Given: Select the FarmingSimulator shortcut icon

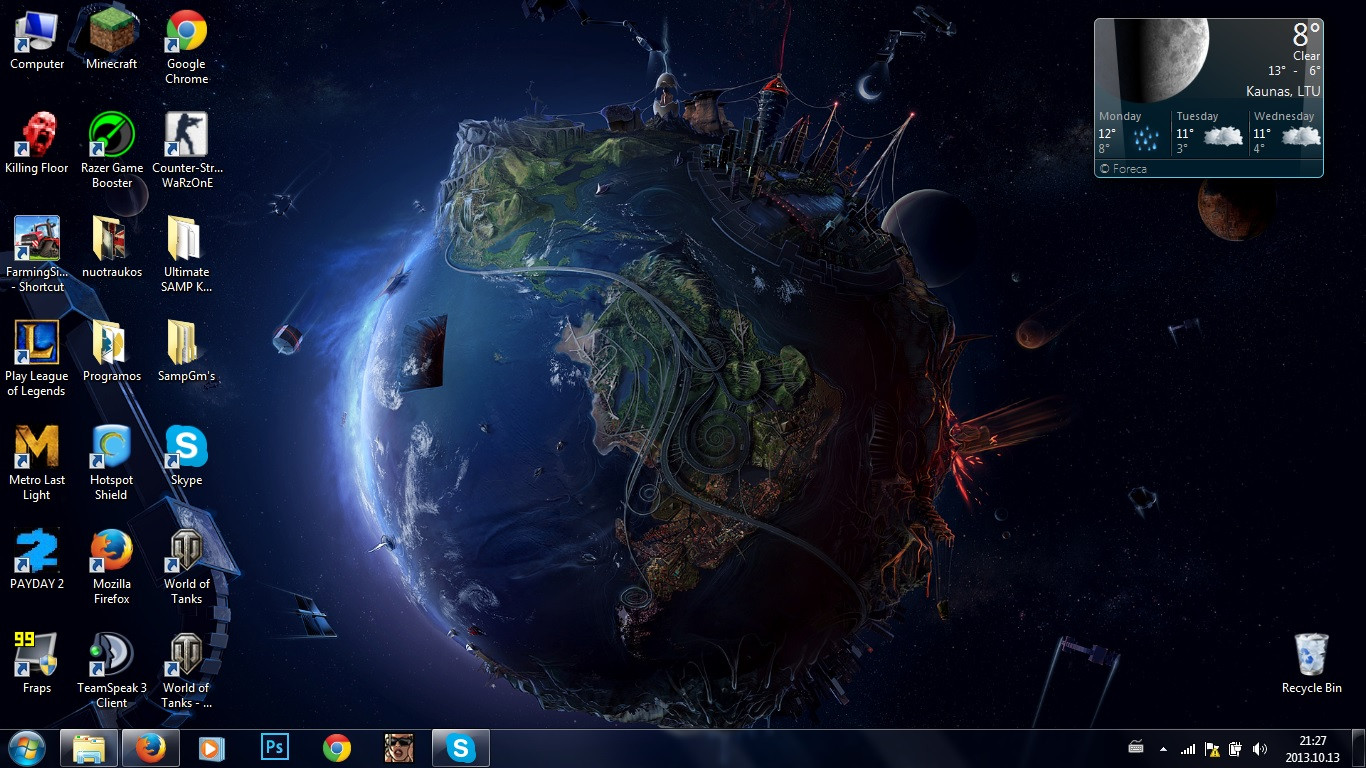Looking at the screenshot, I should (x=37, y=256).
